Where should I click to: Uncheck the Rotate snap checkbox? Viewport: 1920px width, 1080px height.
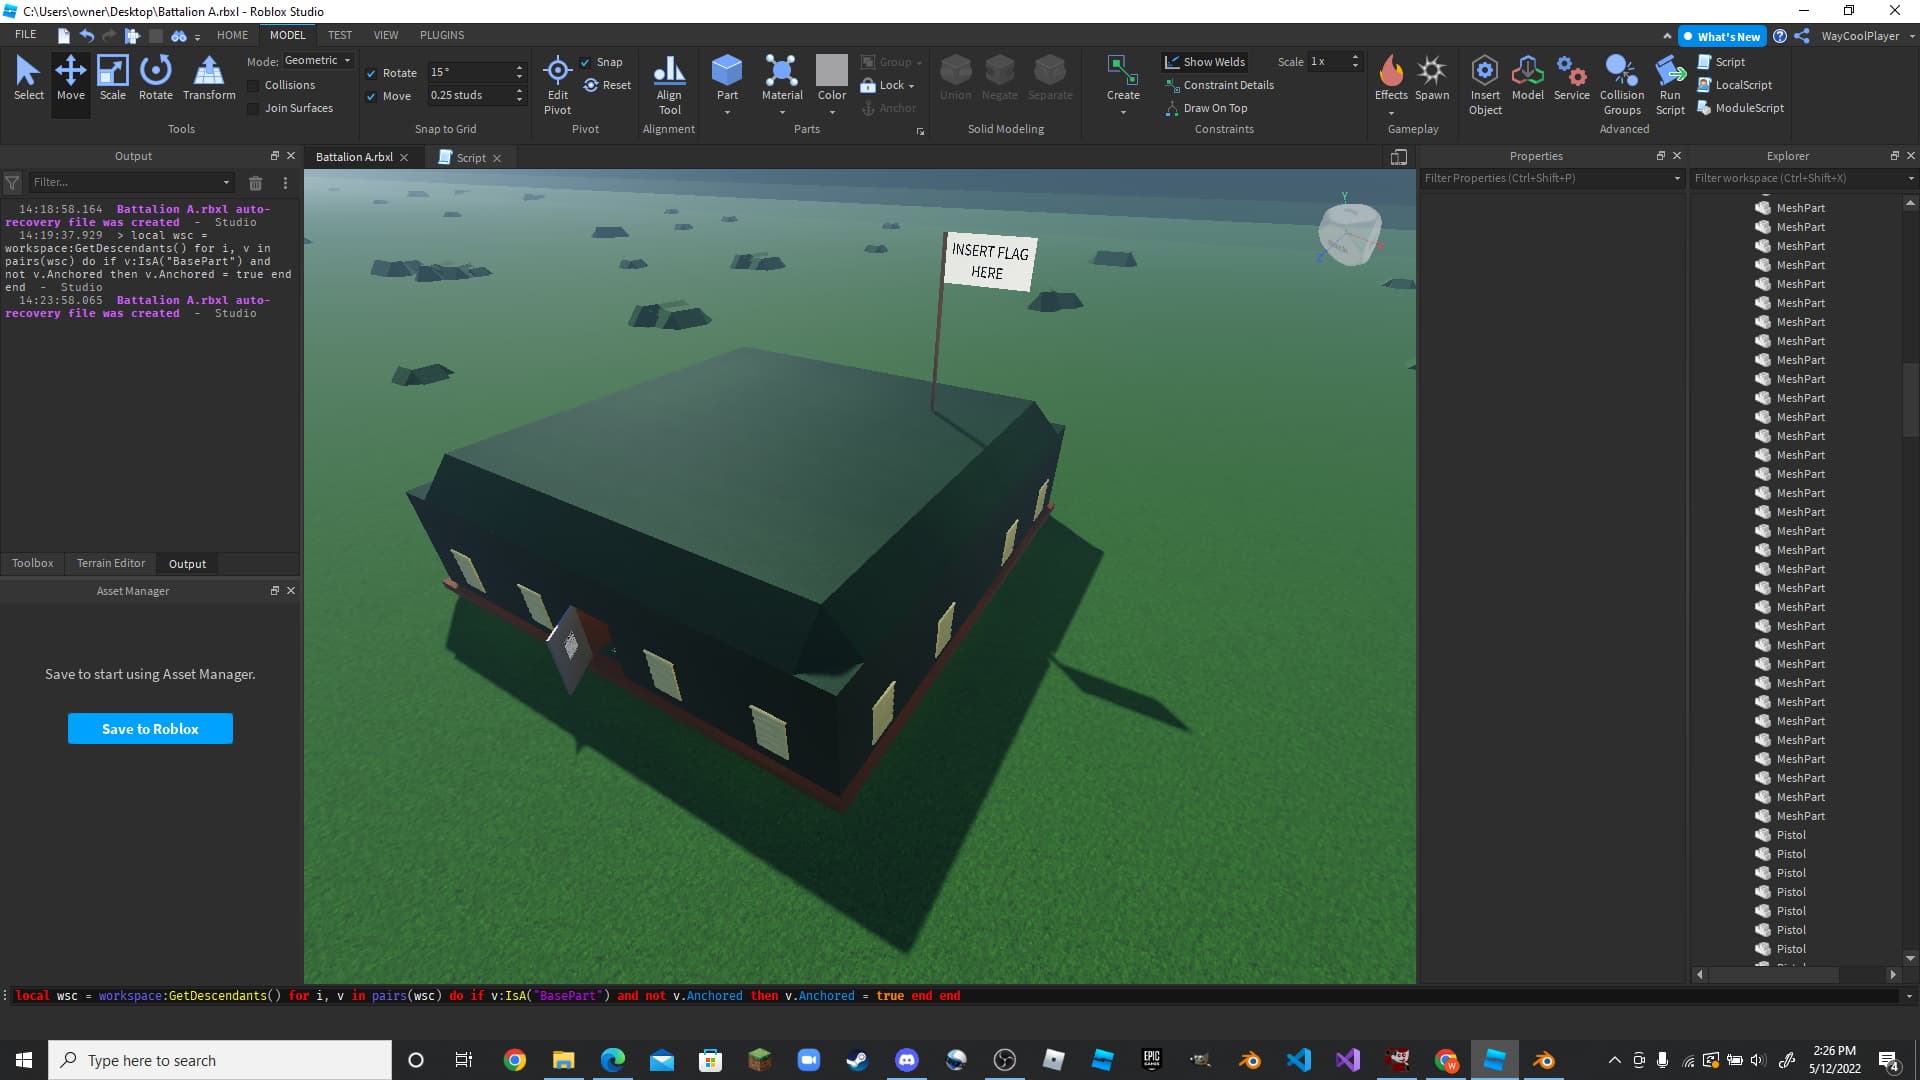pyautogui.click(x=371, y=73)
